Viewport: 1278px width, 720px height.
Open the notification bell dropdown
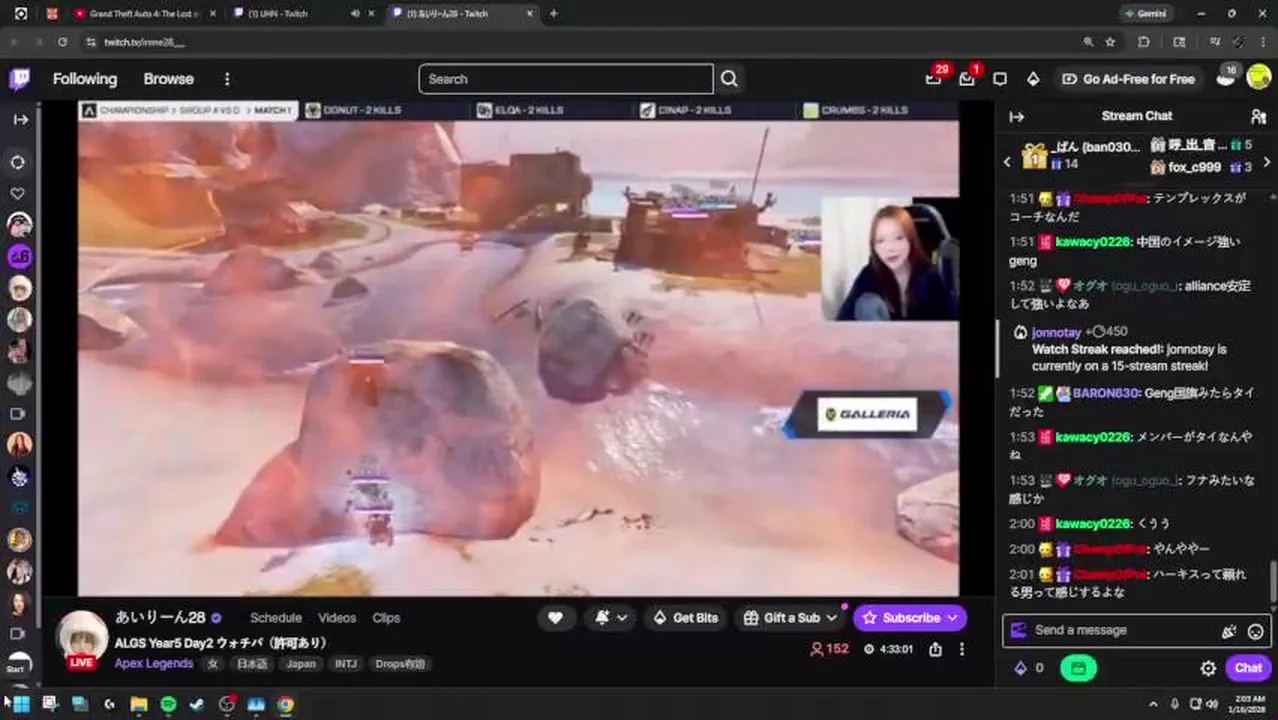click(x=611, y=618)
